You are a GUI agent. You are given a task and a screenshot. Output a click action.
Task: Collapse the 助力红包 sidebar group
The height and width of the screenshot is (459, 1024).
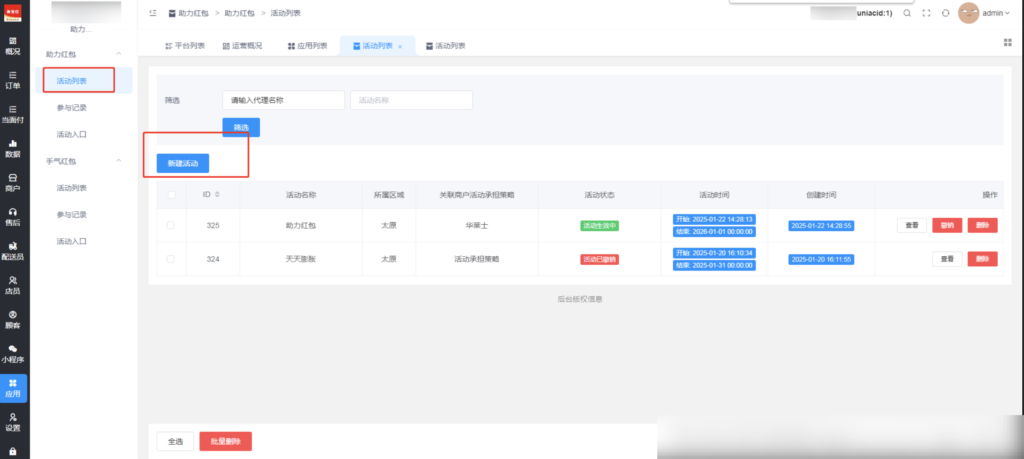(120, 53)
